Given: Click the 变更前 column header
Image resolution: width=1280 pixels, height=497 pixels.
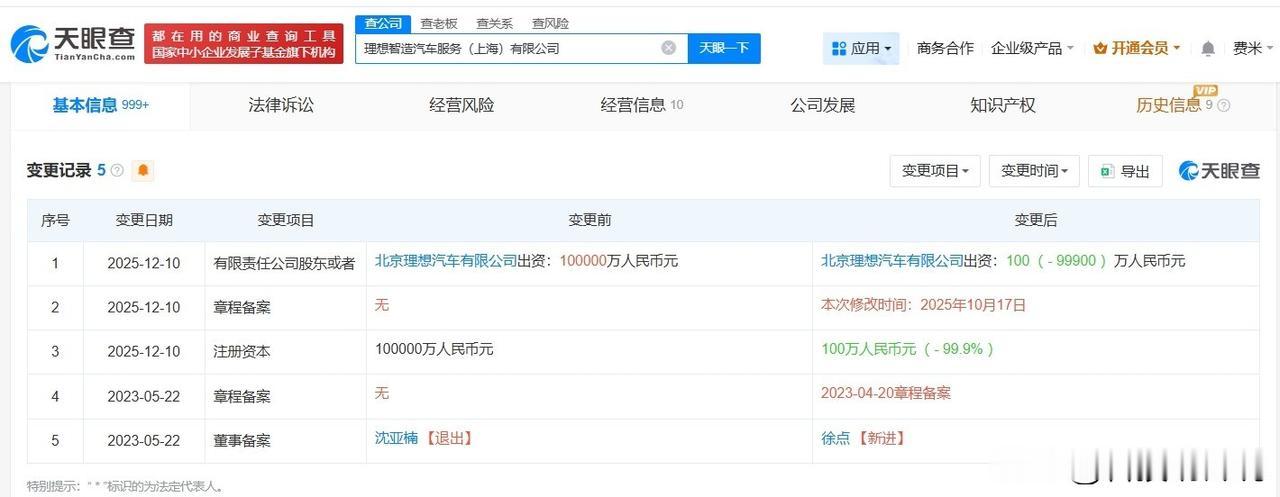Looking at the screenshot, I should 590,220.
